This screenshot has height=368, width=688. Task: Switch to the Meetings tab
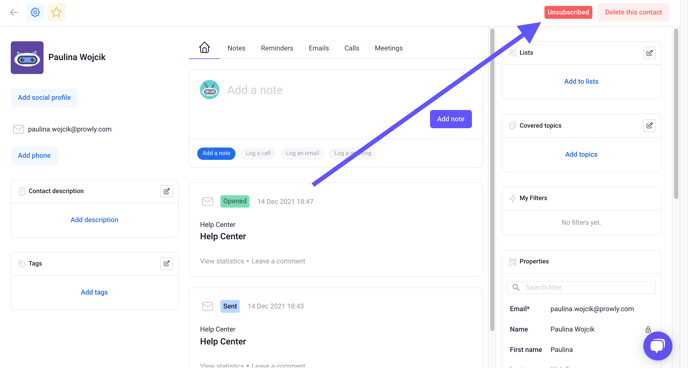coord(388,48)
